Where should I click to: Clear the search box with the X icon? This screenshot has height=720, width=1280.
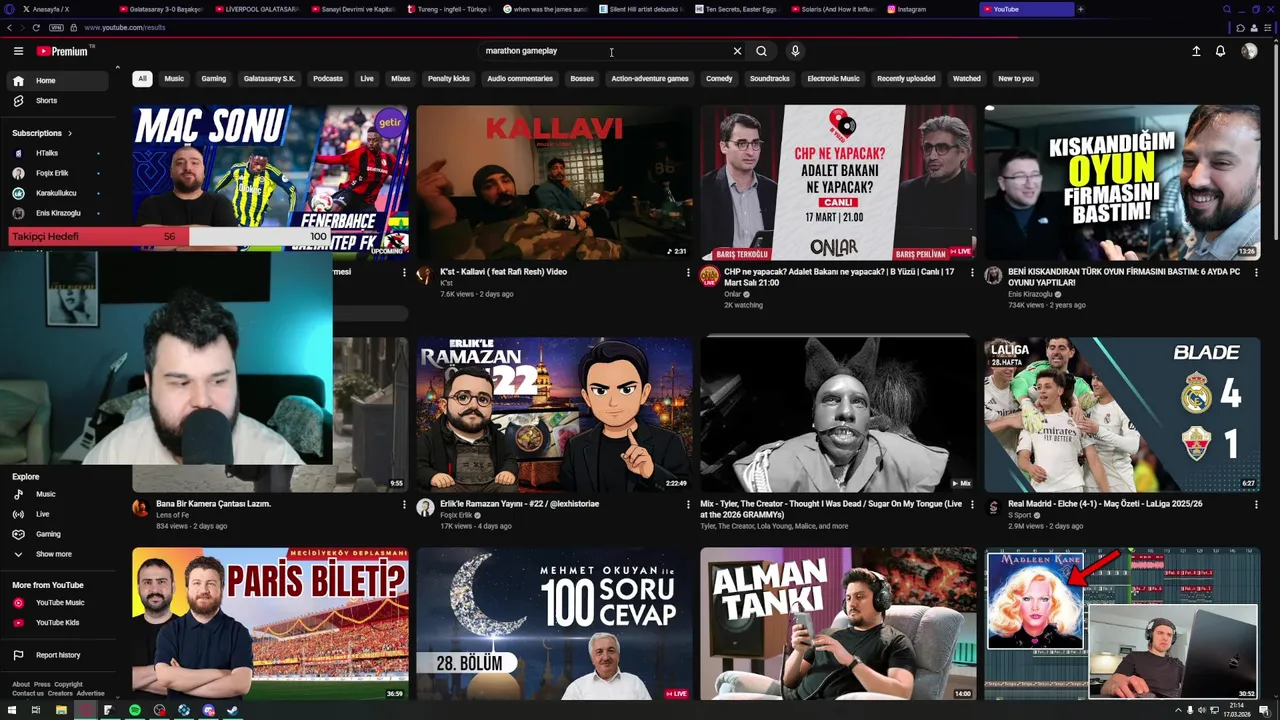pos(737,51)
